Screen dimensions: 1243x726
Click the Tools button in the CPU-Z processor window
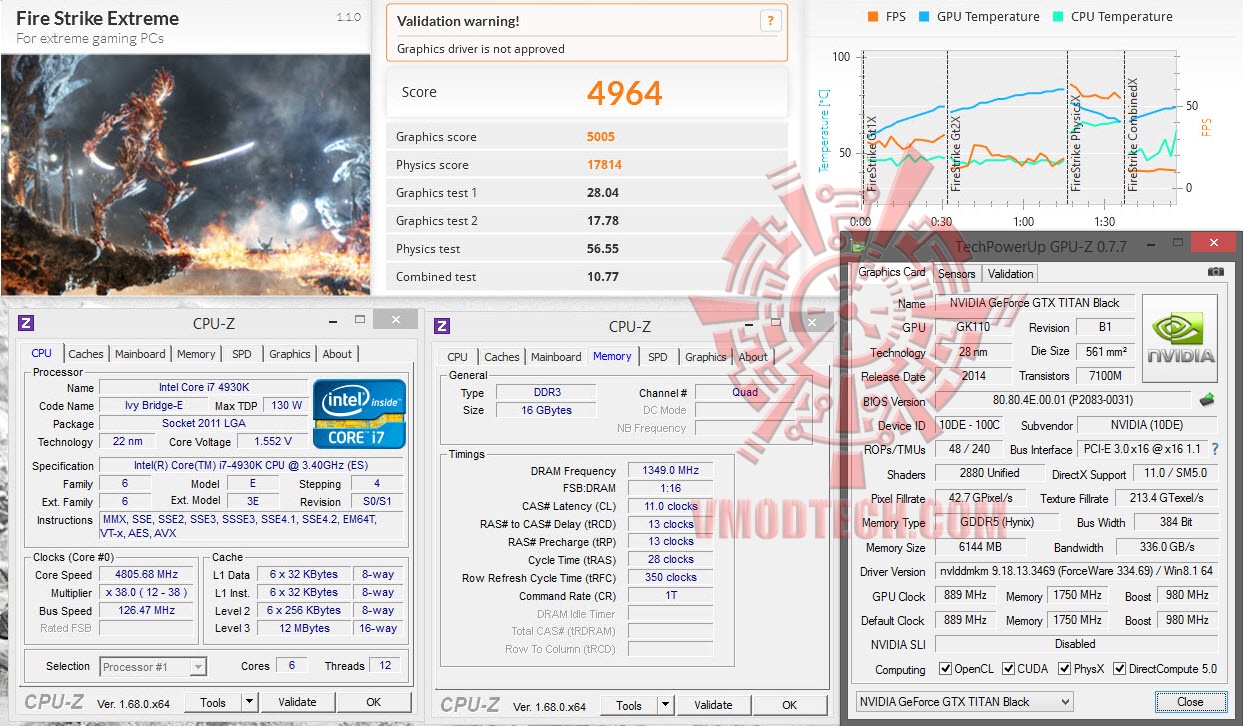click(213, 702)
